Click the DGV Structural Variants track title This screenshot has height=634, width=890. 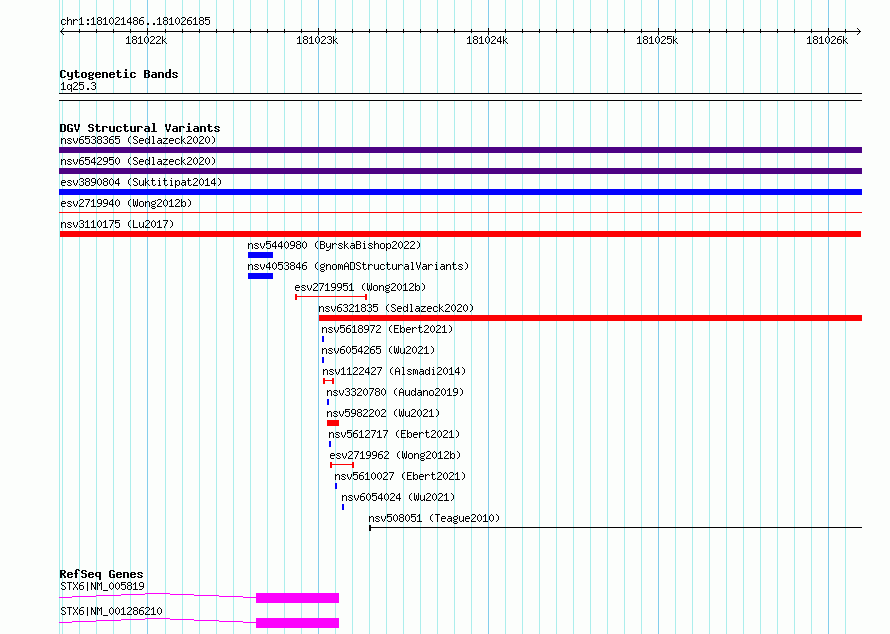pos(140,128)
